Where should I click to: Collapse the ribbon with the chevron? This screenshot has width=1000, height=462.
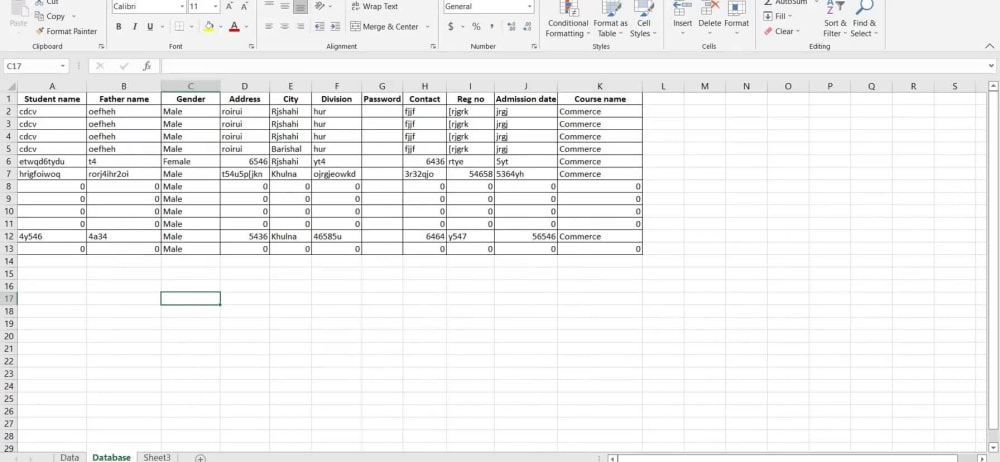[x=990, y=46]
